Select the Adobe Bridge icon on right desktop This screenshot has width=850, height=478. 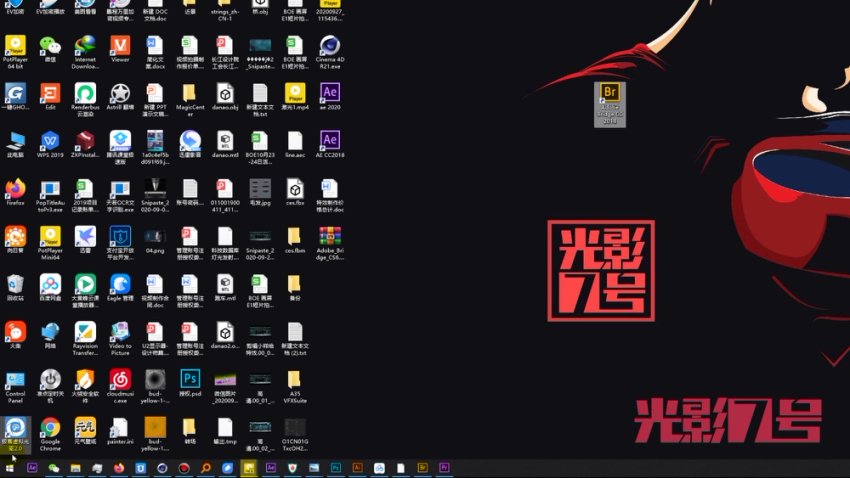610,95
